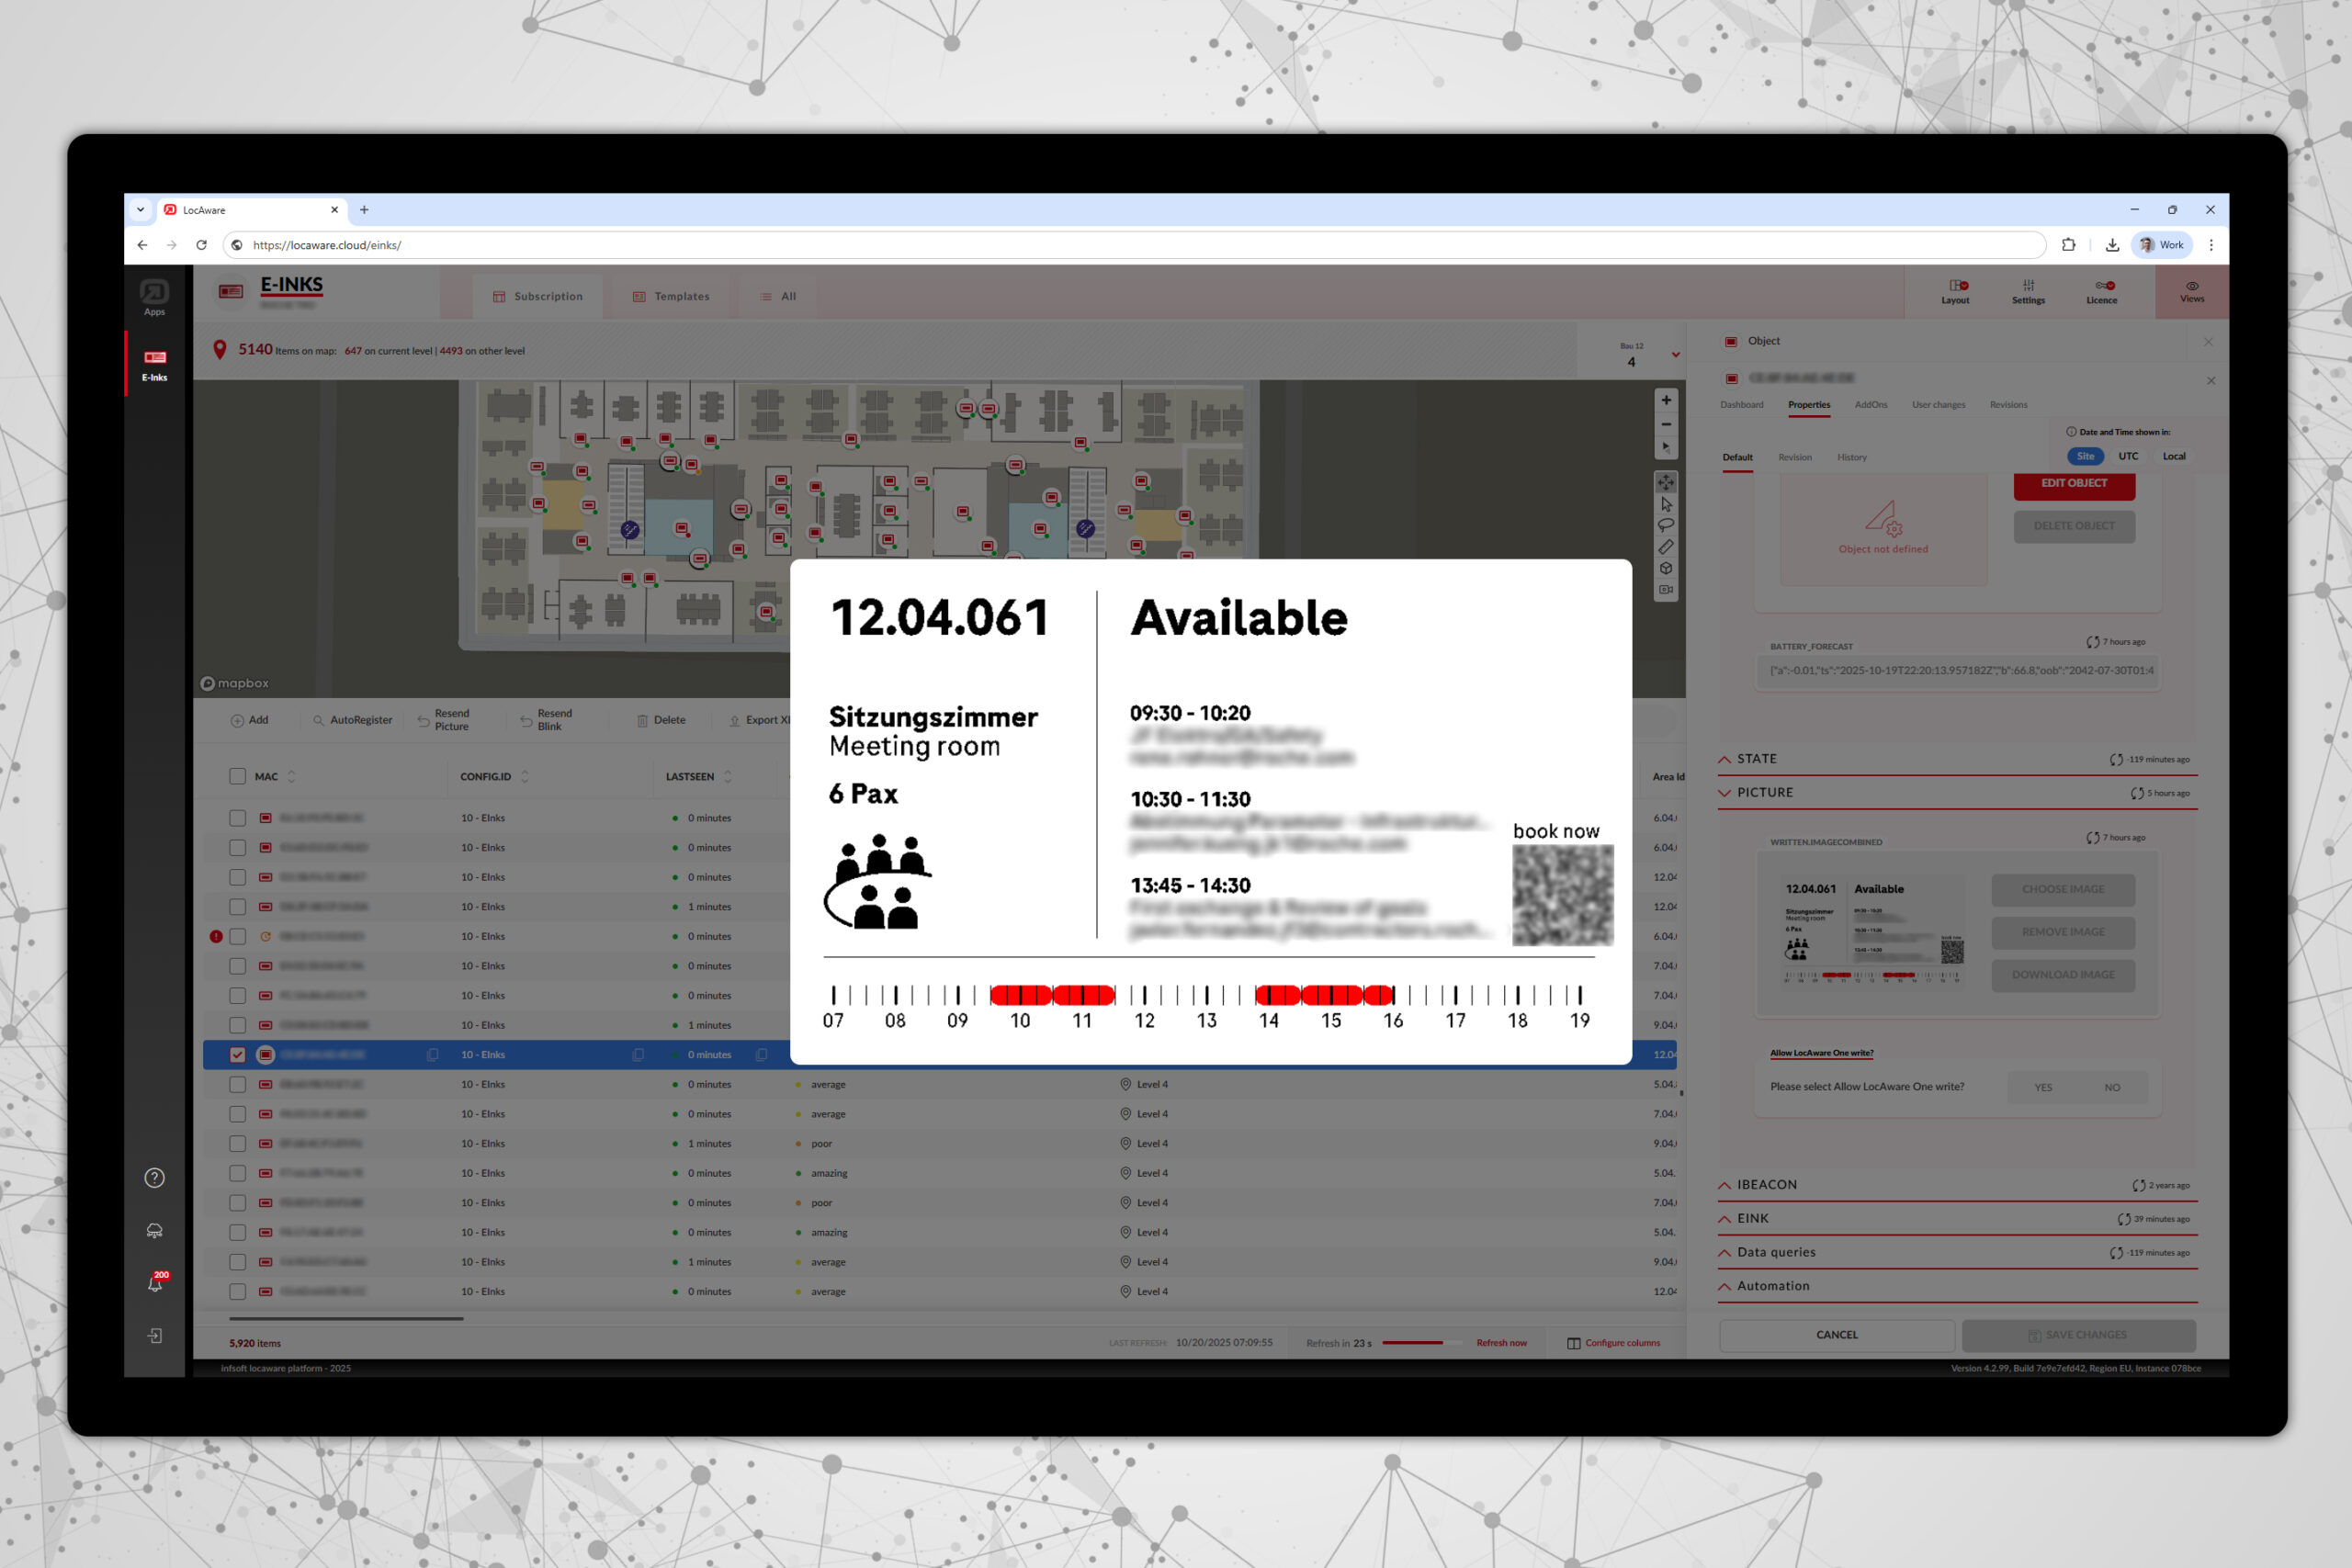Click the help question mark icon

point(154,1178)
